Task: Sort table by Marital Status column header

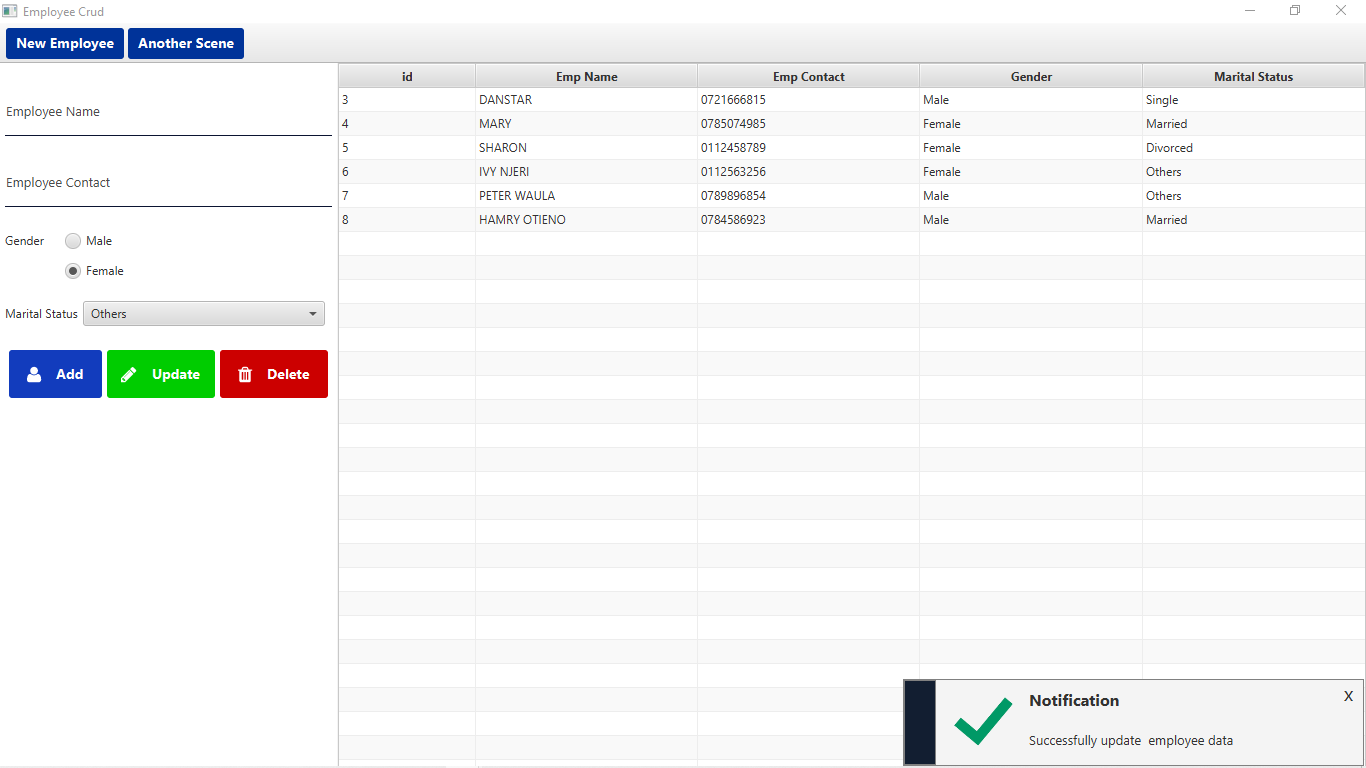Action: pos(1253,76)
